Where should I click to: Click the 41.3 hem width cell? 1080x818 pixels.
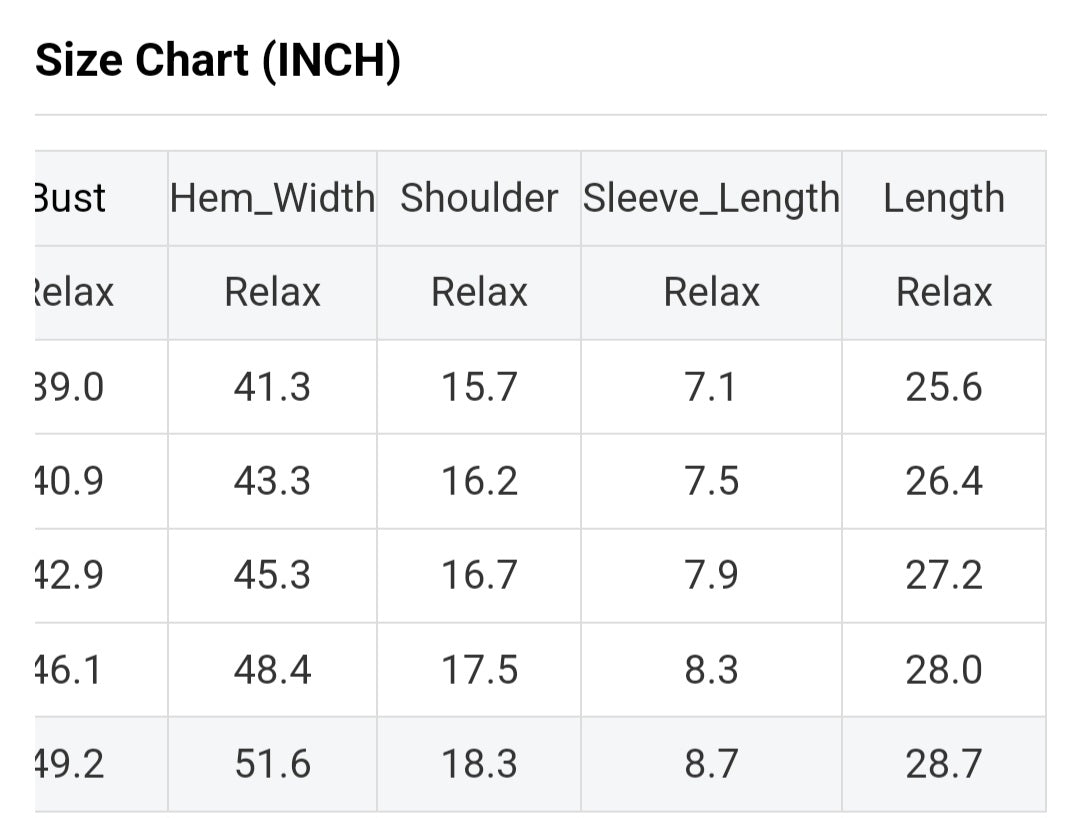[272, 387]
